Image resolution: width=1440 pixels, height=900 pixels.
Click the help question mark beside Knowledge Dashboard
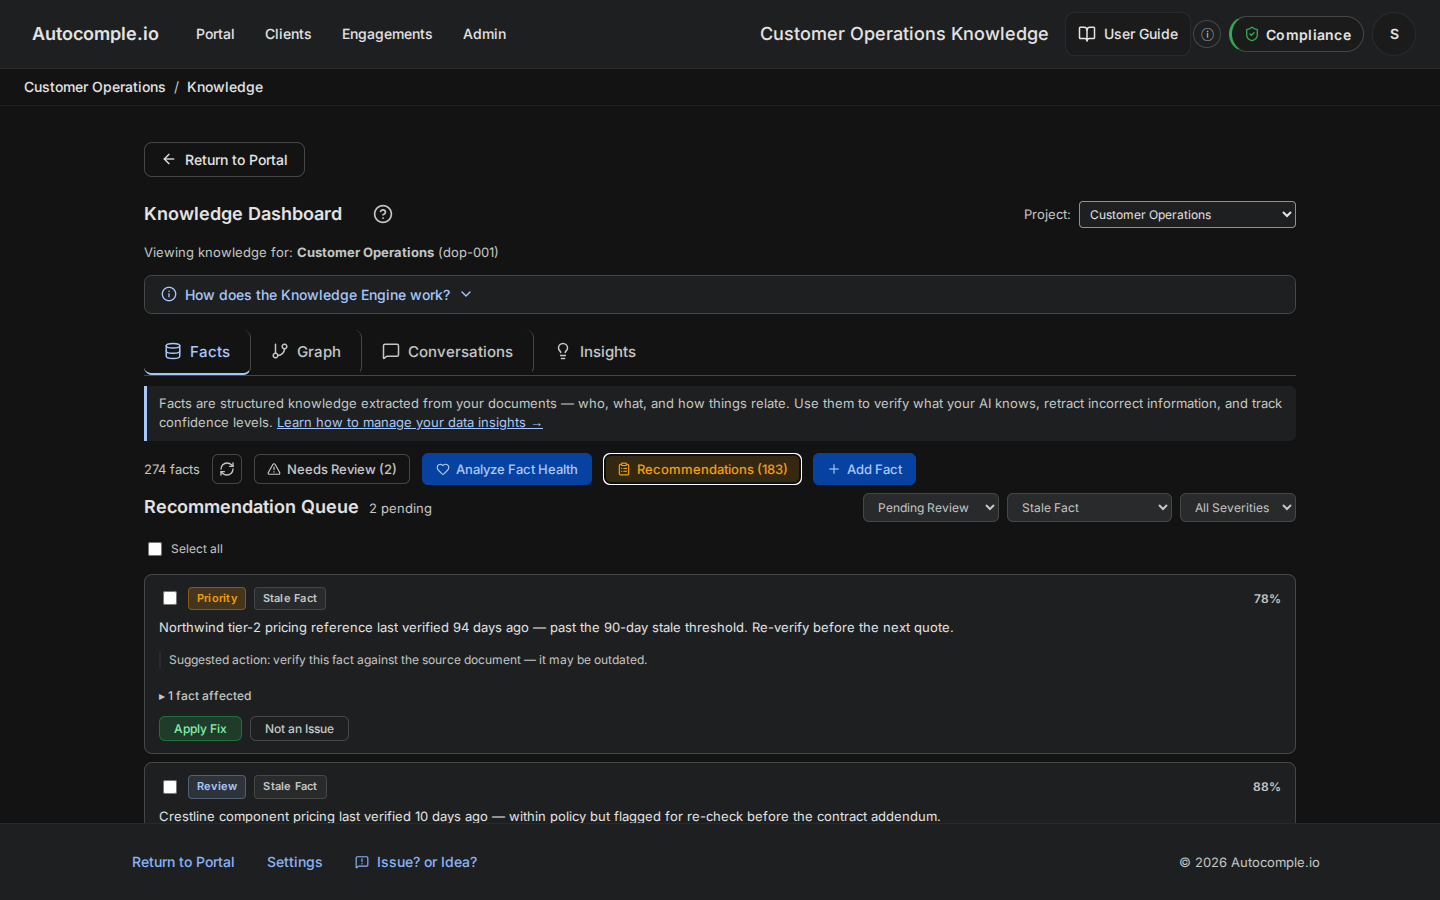[x=383, y=214]
